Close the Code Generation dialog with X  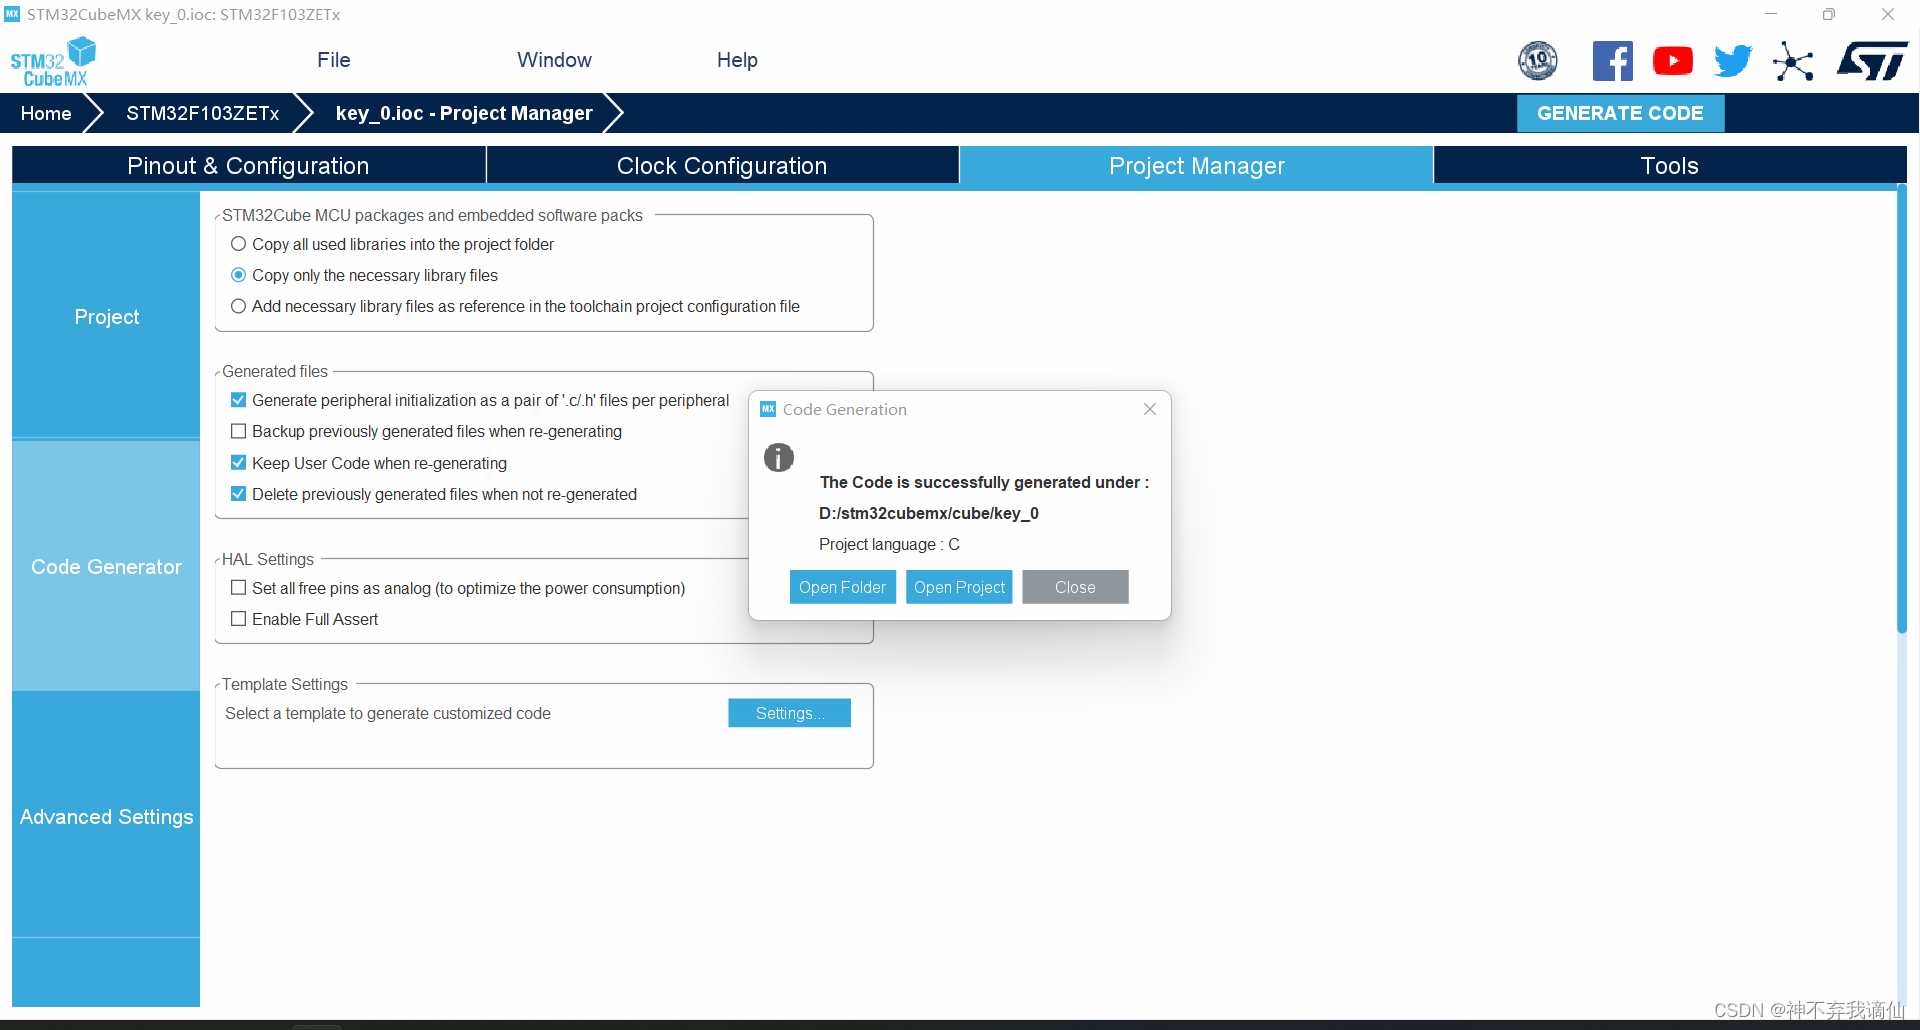point(1150,409)
